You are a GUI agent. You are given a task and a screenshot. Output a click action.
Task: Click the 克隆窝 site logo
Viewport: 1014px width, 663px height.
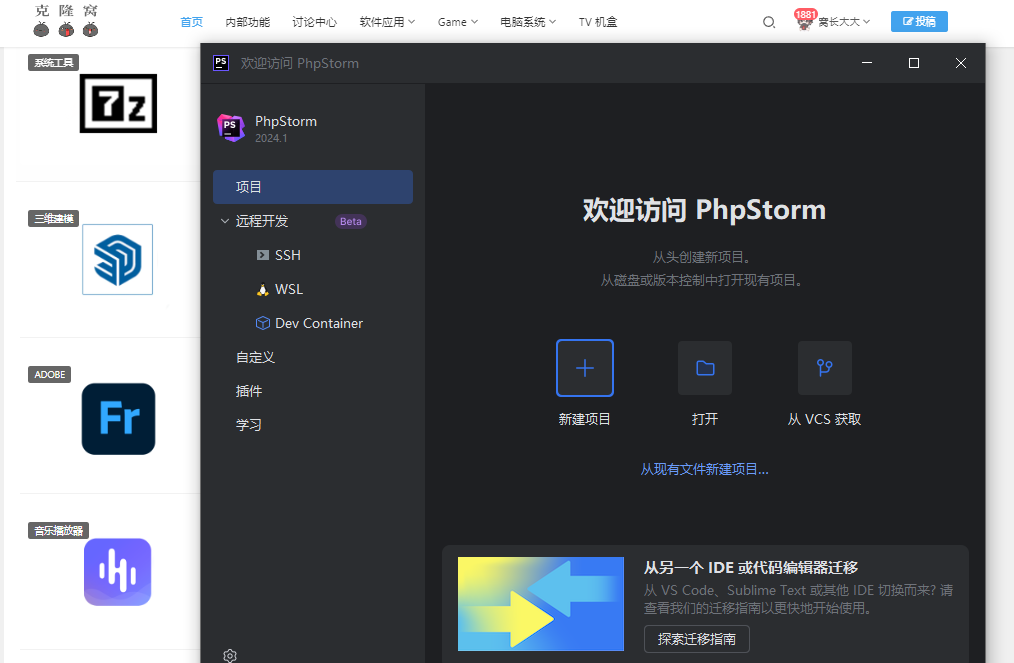click(x=66, y=20)
